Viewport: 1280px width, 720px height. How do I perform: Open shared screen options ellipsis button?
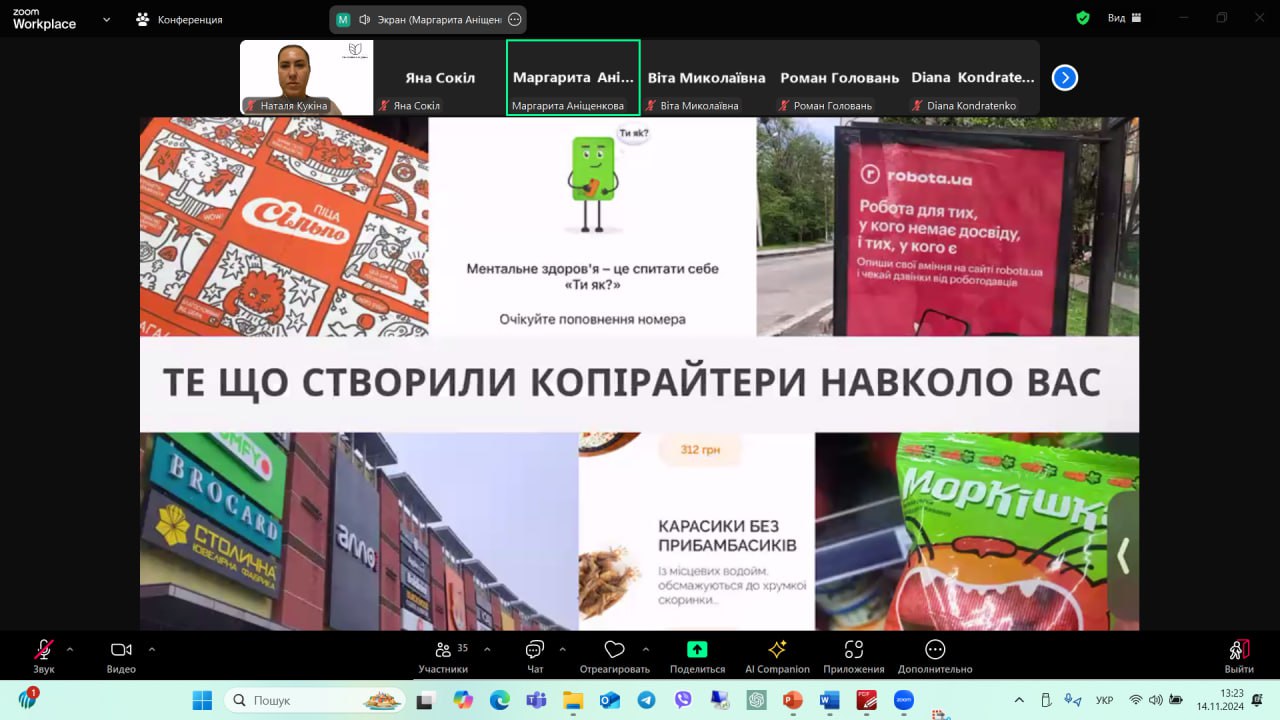(515, 19)
